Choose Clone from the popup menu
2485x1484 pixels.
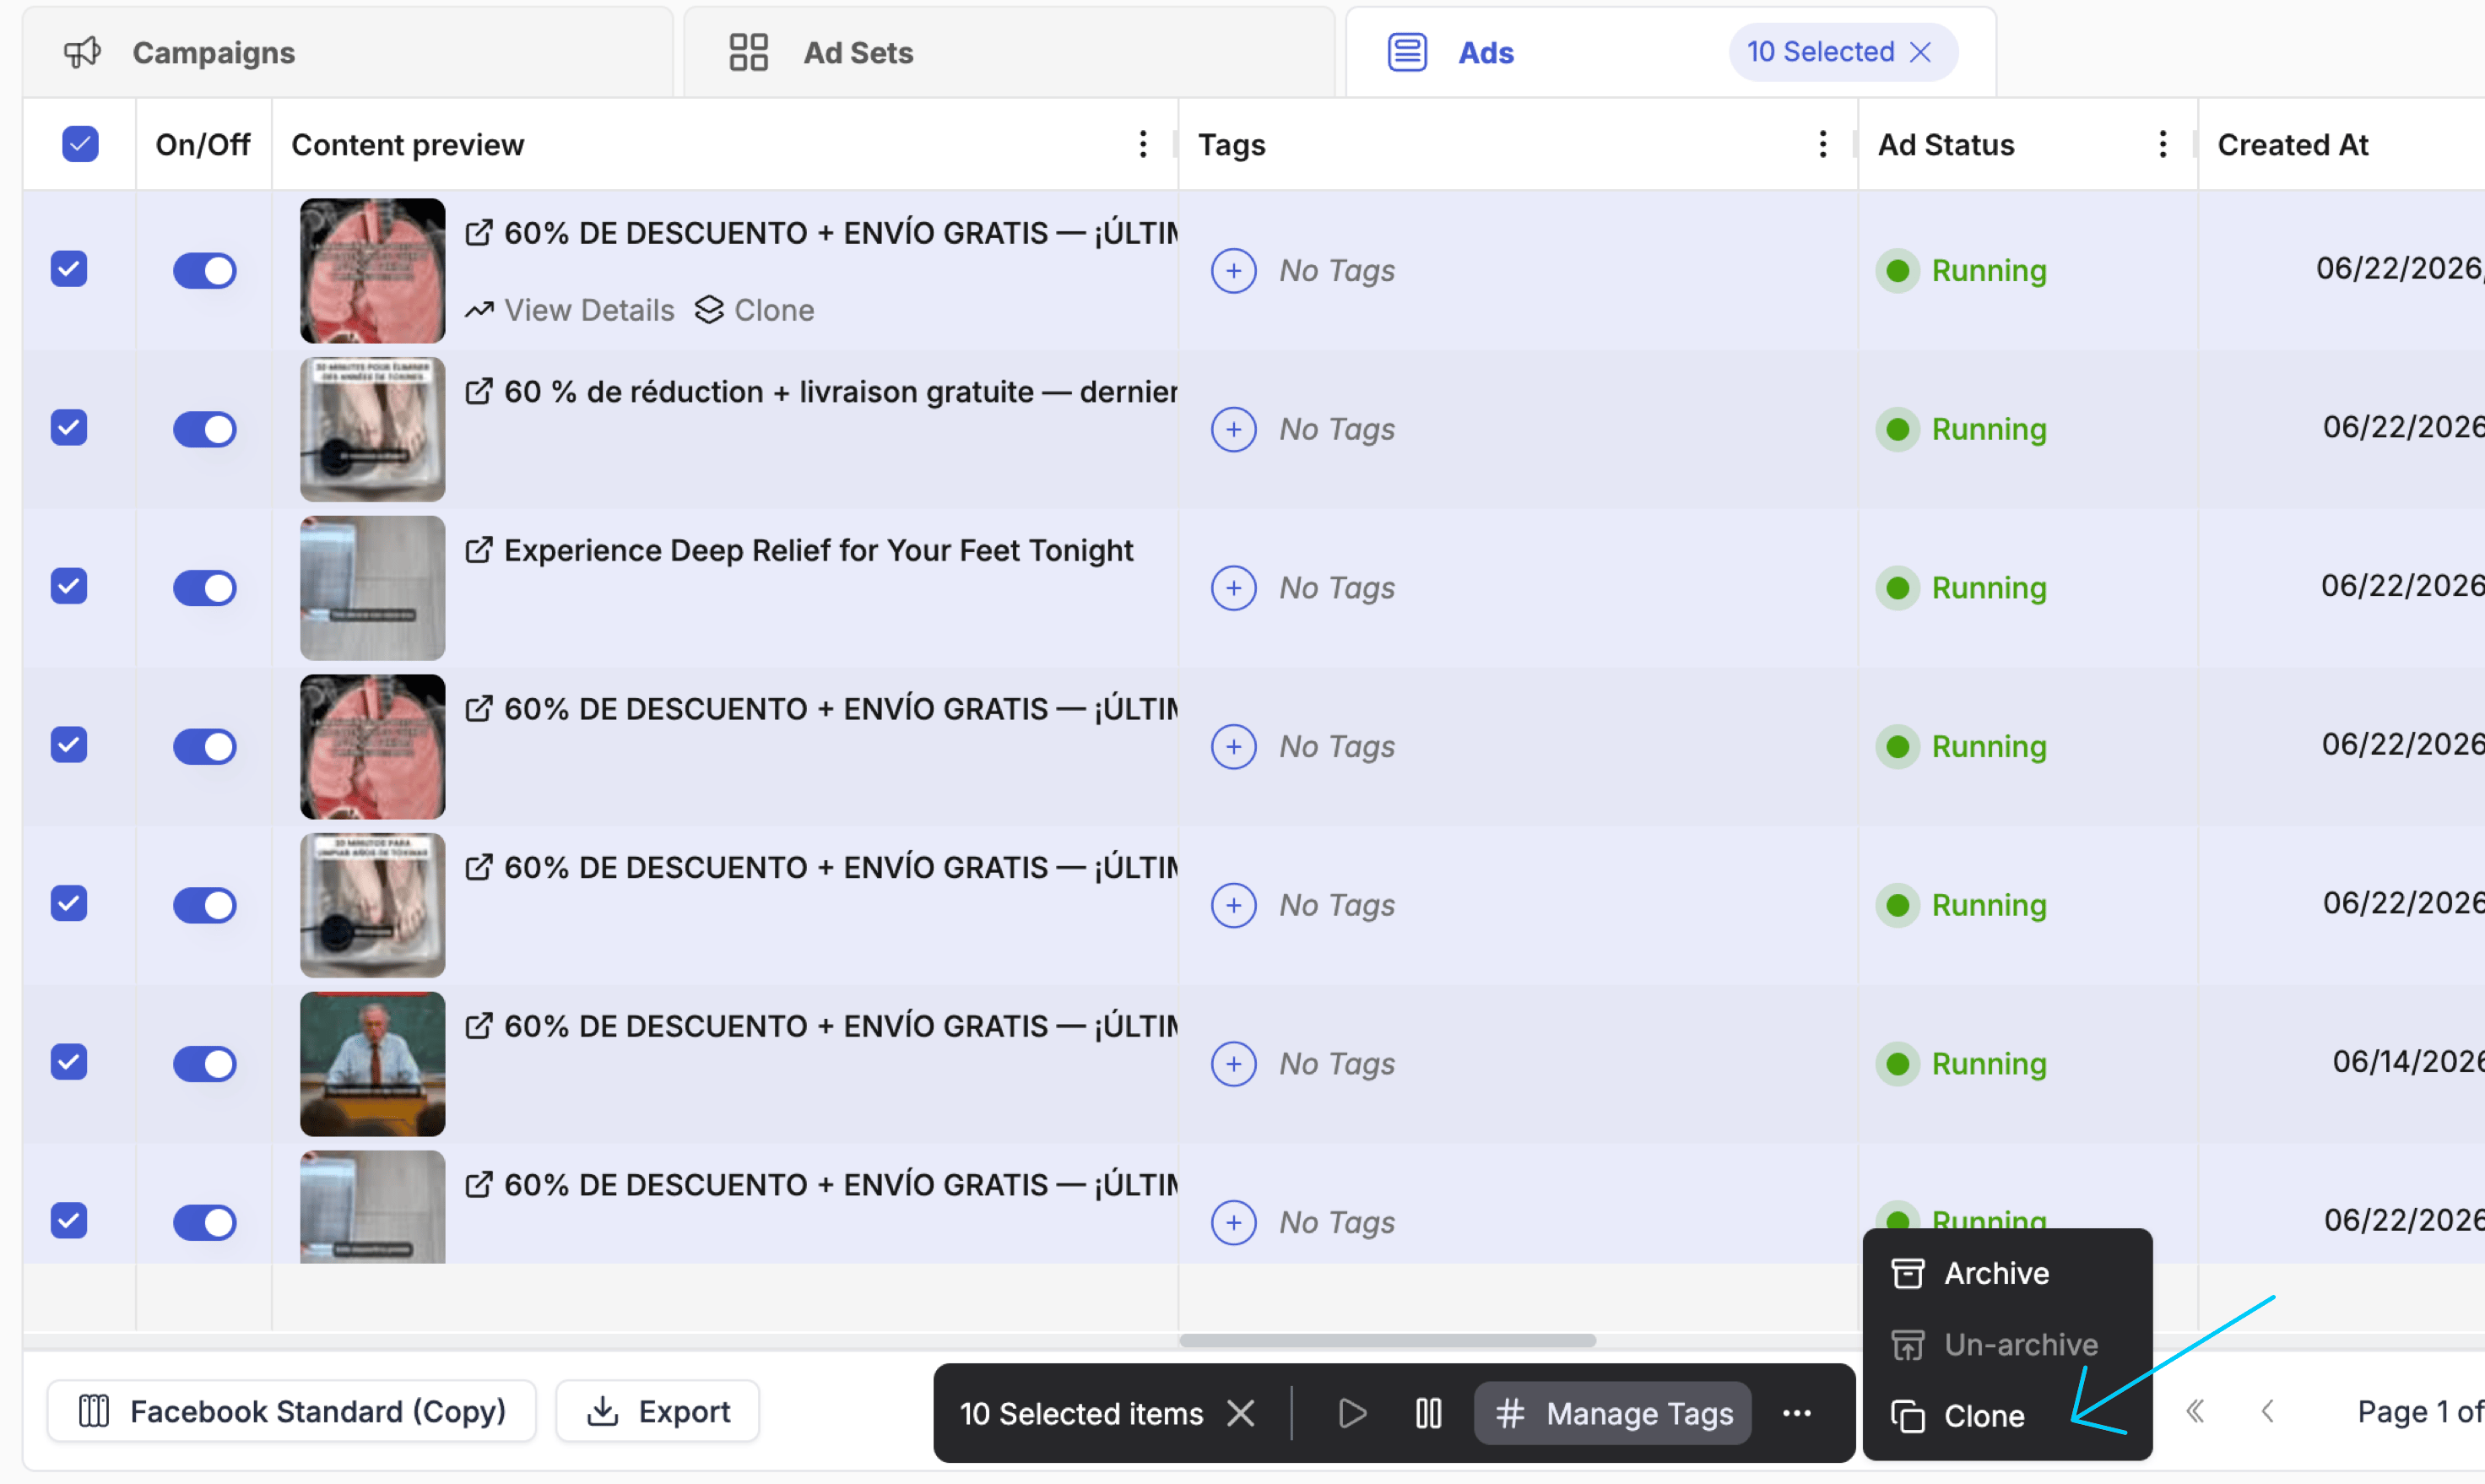(x=2006, y=1416)
